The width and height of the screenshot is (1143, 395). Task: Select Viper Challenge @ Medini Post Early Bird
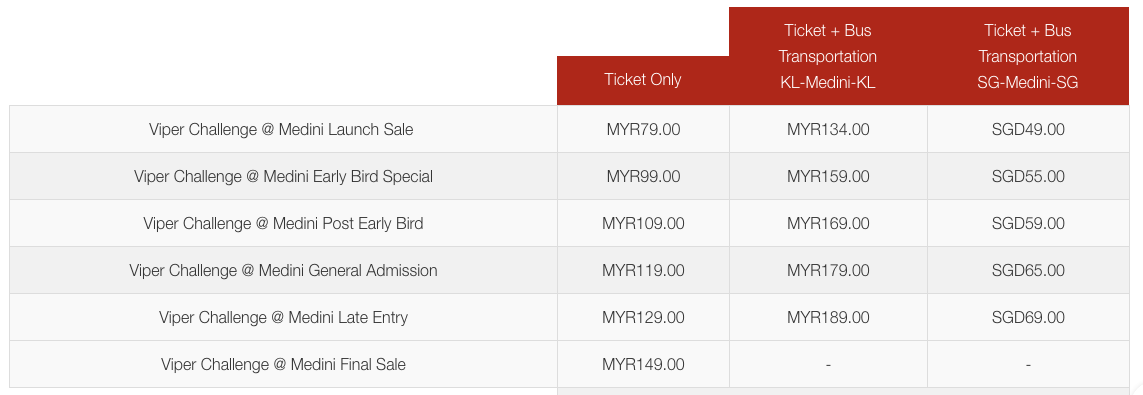284,224
